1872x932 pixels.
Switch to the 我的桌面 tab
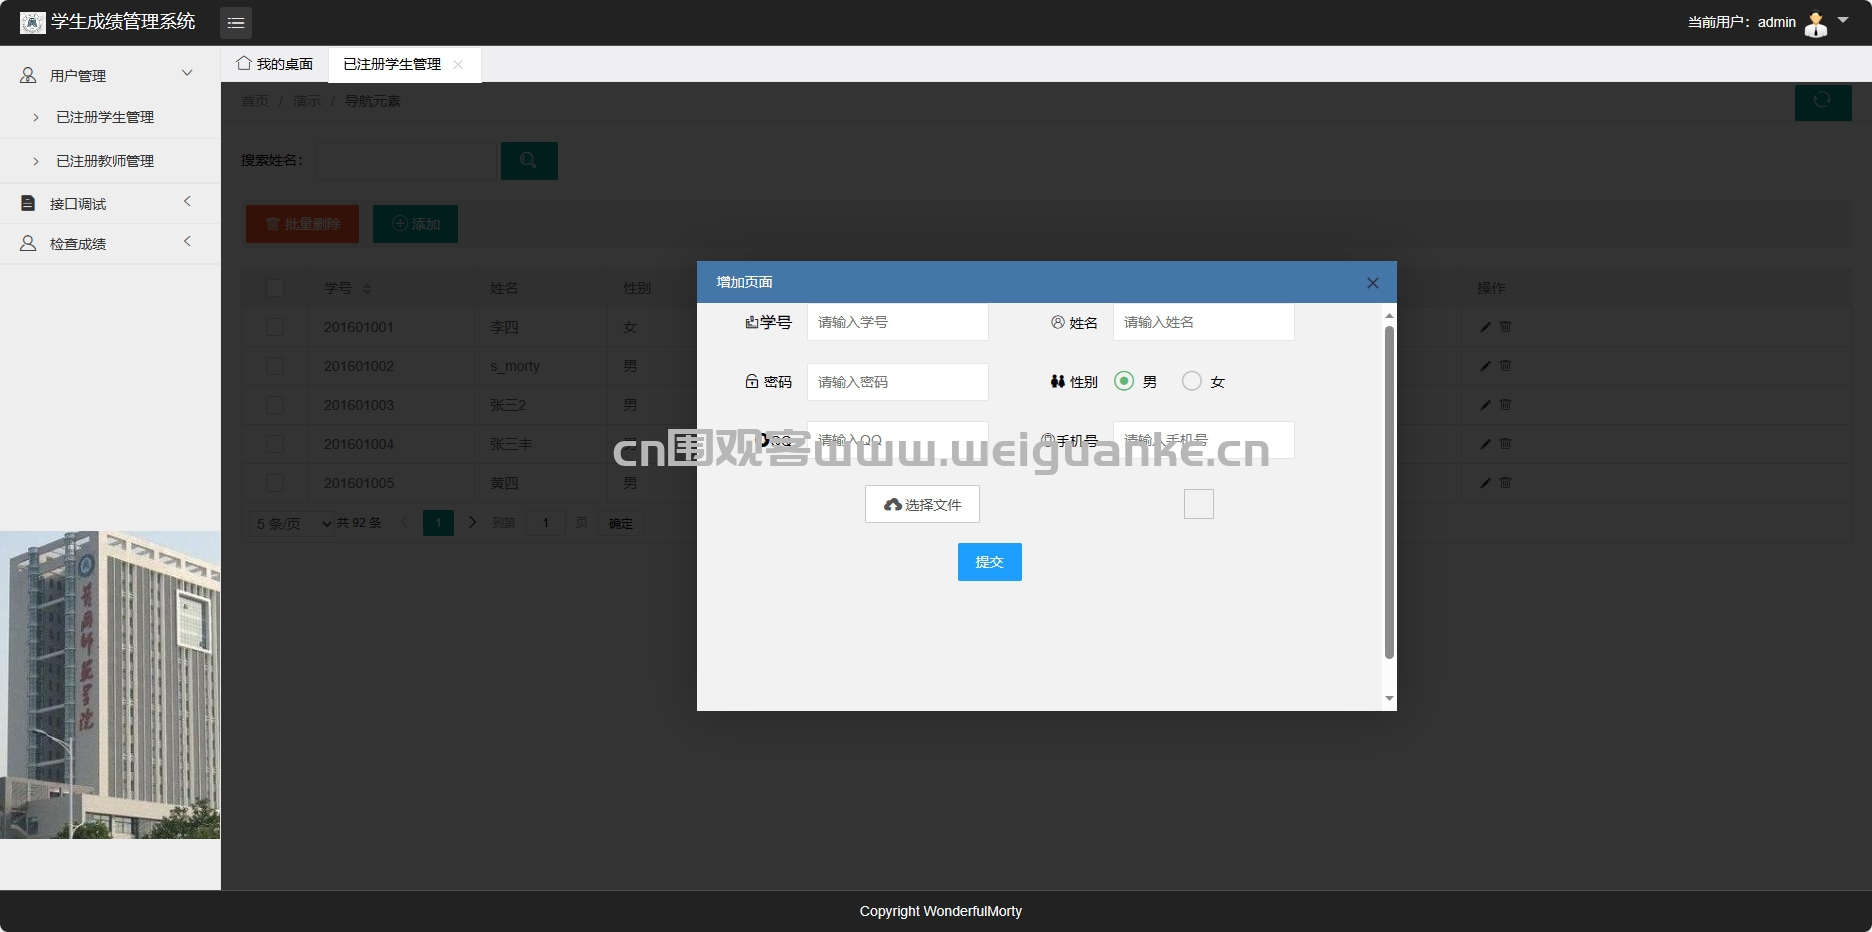pos(275,64)
